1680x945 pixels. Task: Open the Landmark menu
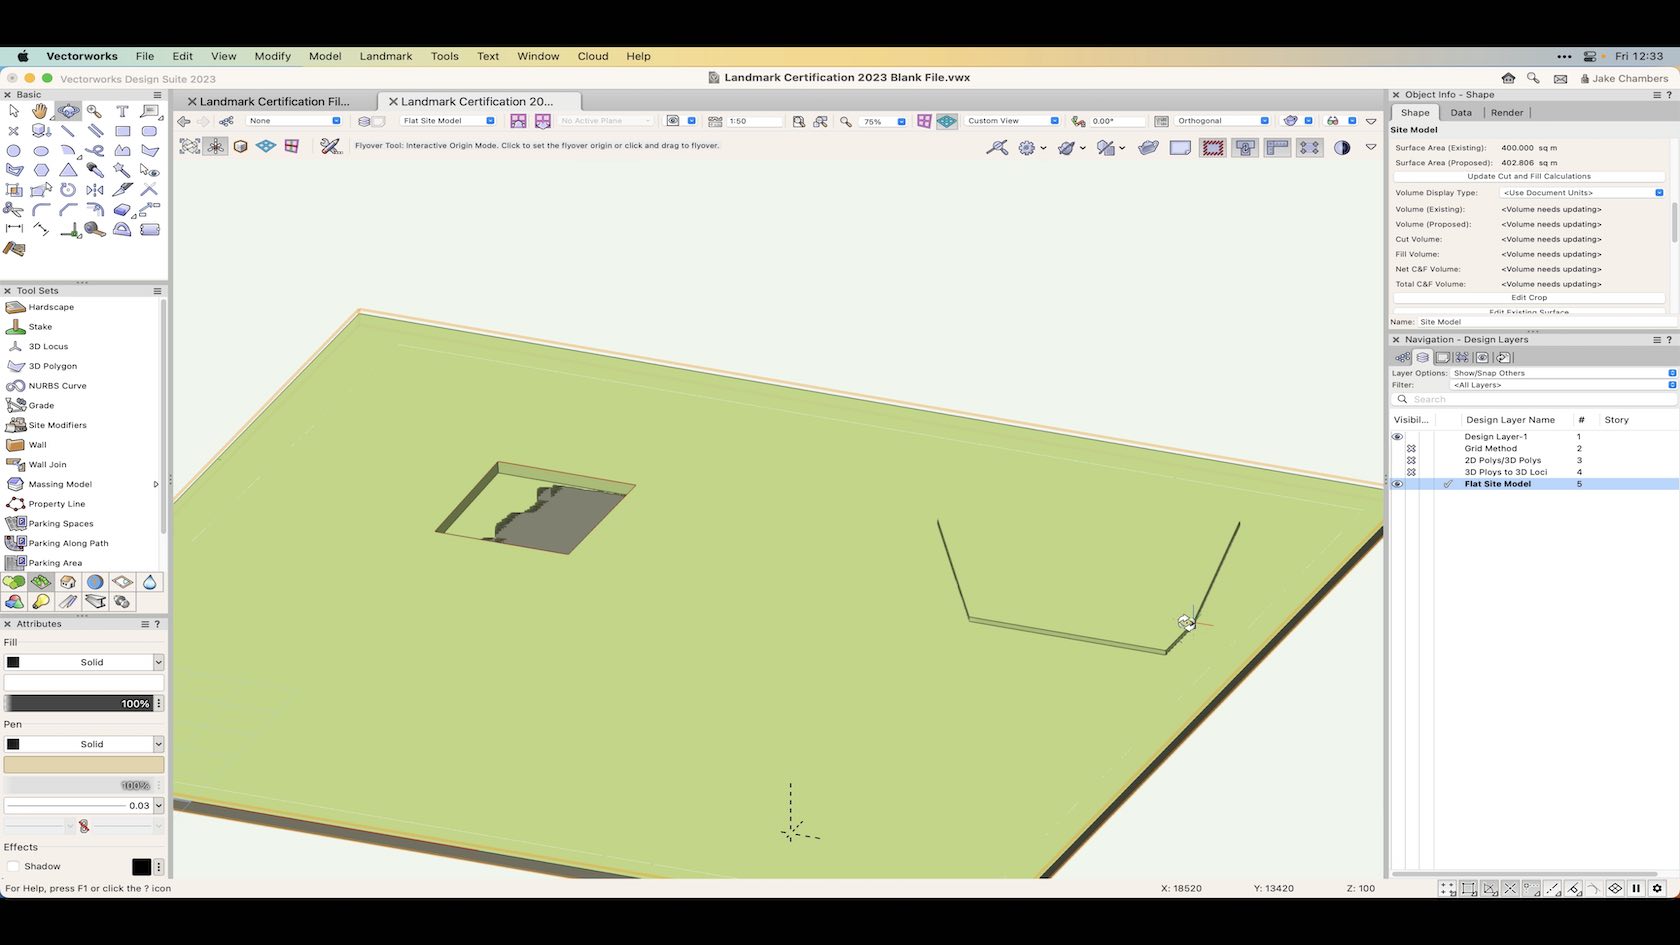pos(386,57)
